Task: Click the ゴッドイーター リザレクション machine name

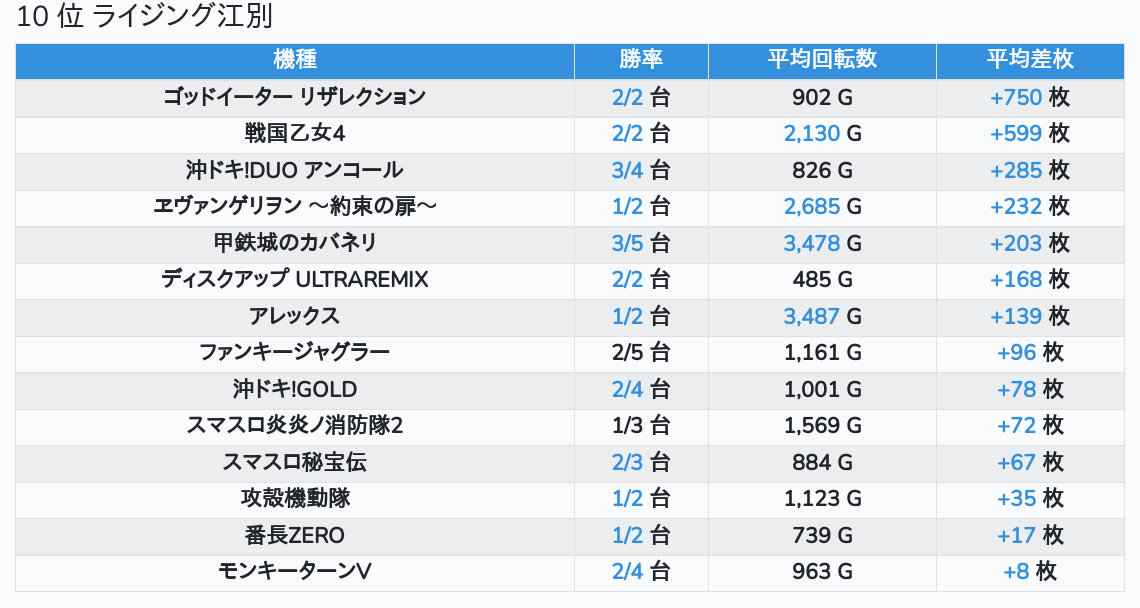Action: 295,97
